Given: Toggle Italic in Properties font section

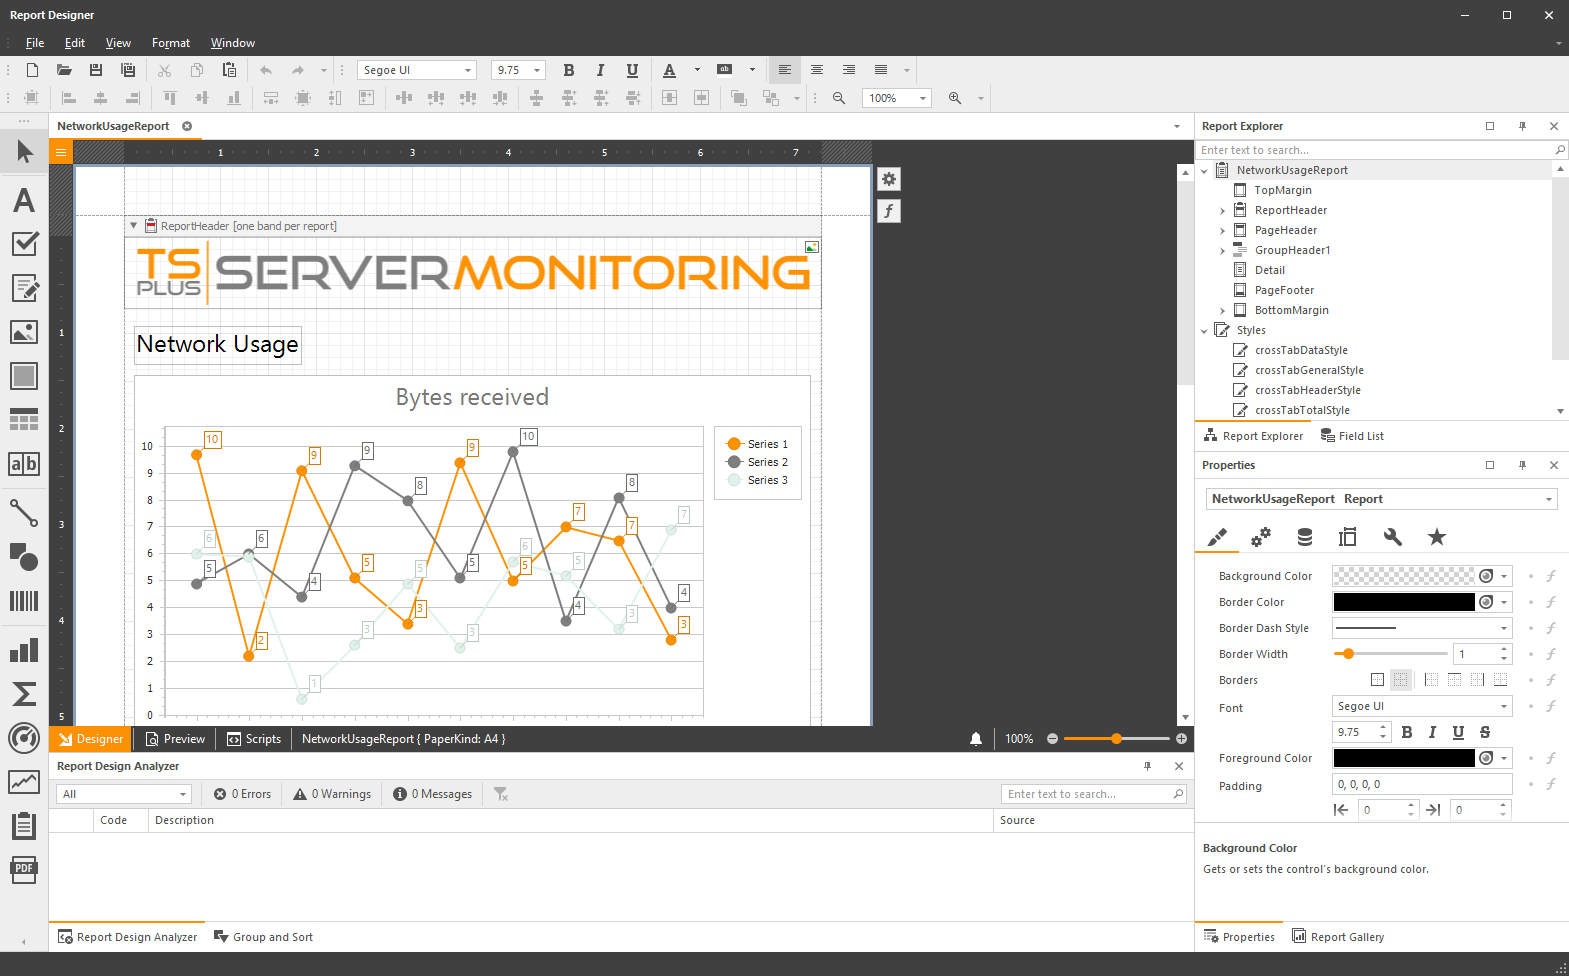Looking at the screenshot, I should pyautogui.click(x=1432, y=732).
